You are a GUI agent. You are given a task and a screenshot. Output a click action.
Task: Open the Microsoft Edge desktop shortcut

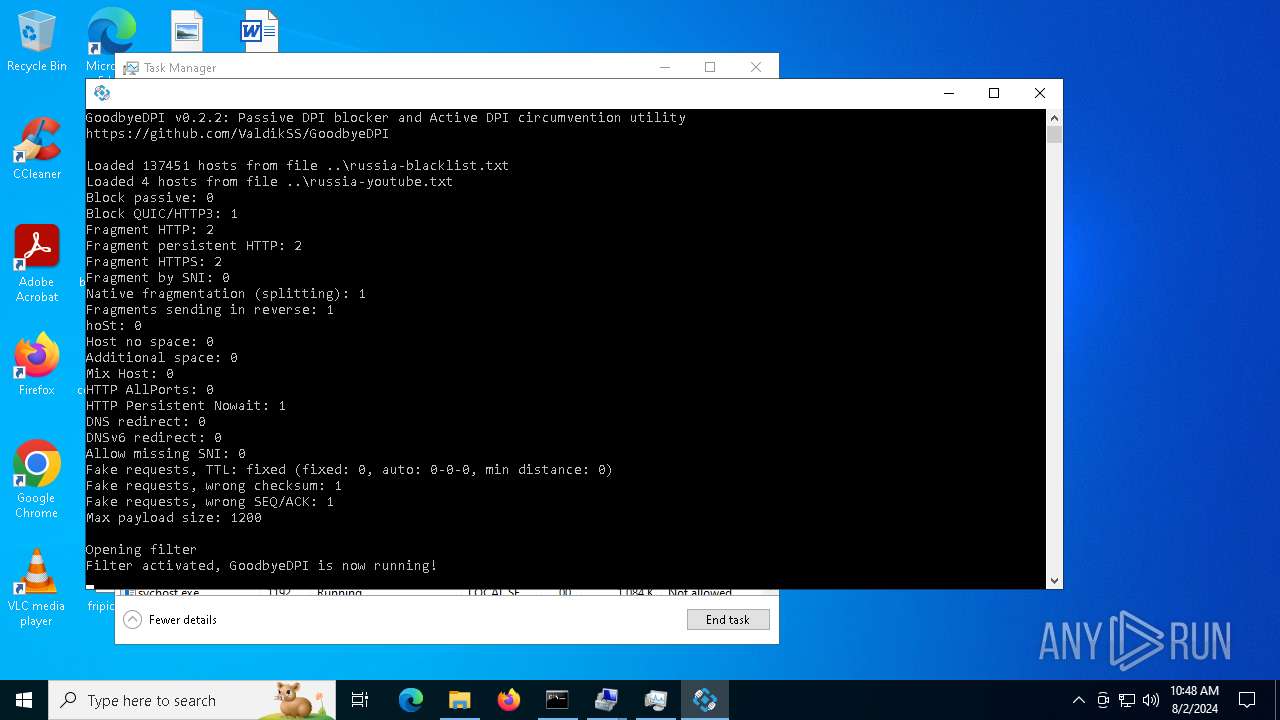pyautogui.click(x=111, y=32)
